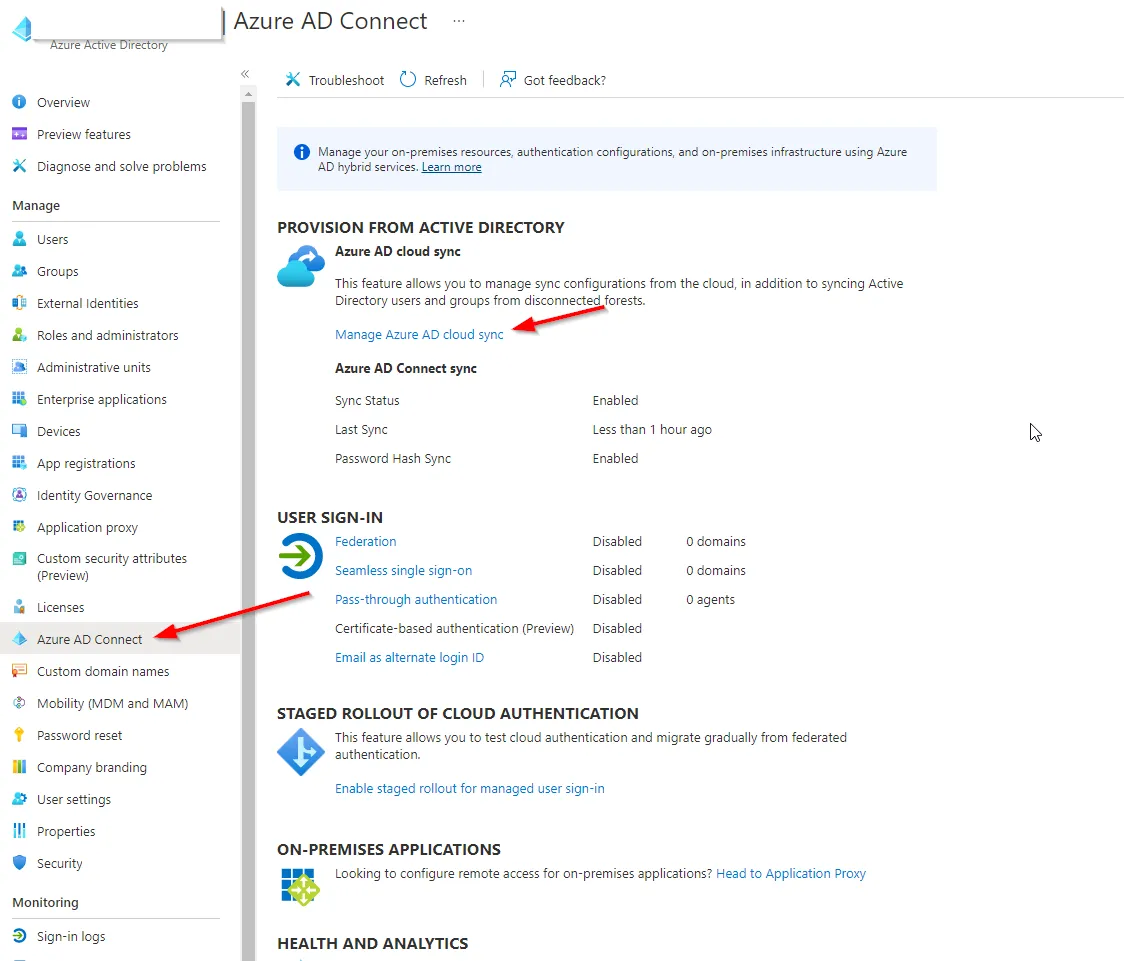Click the Azure Active Directory logo at top left
Viewport: 1124px width, 961px height.
pos(22,28)
